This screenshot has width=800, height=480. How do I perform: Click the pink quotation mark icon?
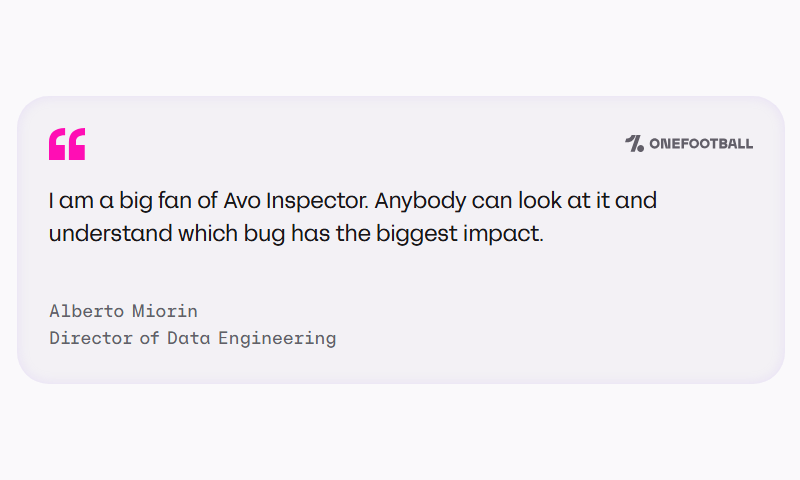67,144
